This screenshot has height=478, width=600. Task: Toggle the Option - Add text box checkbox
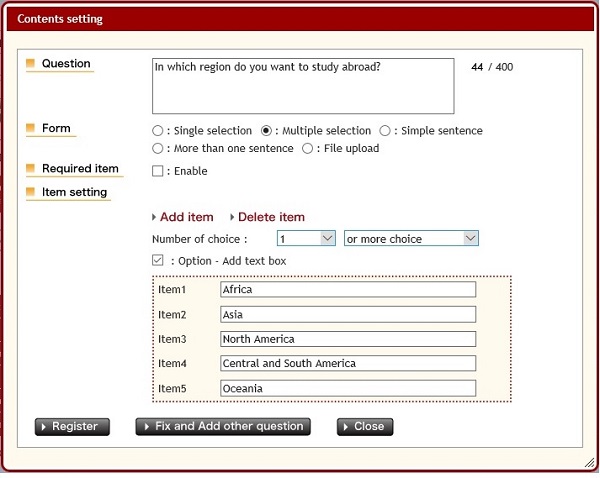click(x=158, y=261)
